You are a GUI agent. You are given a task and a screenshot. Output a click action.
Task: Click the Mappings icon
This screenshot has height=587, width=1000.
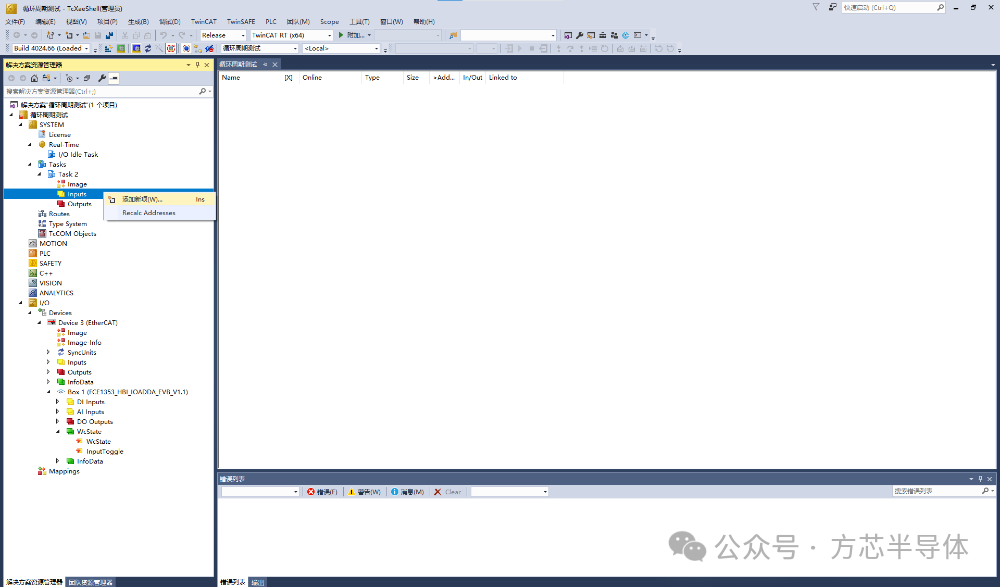[42, 472]
